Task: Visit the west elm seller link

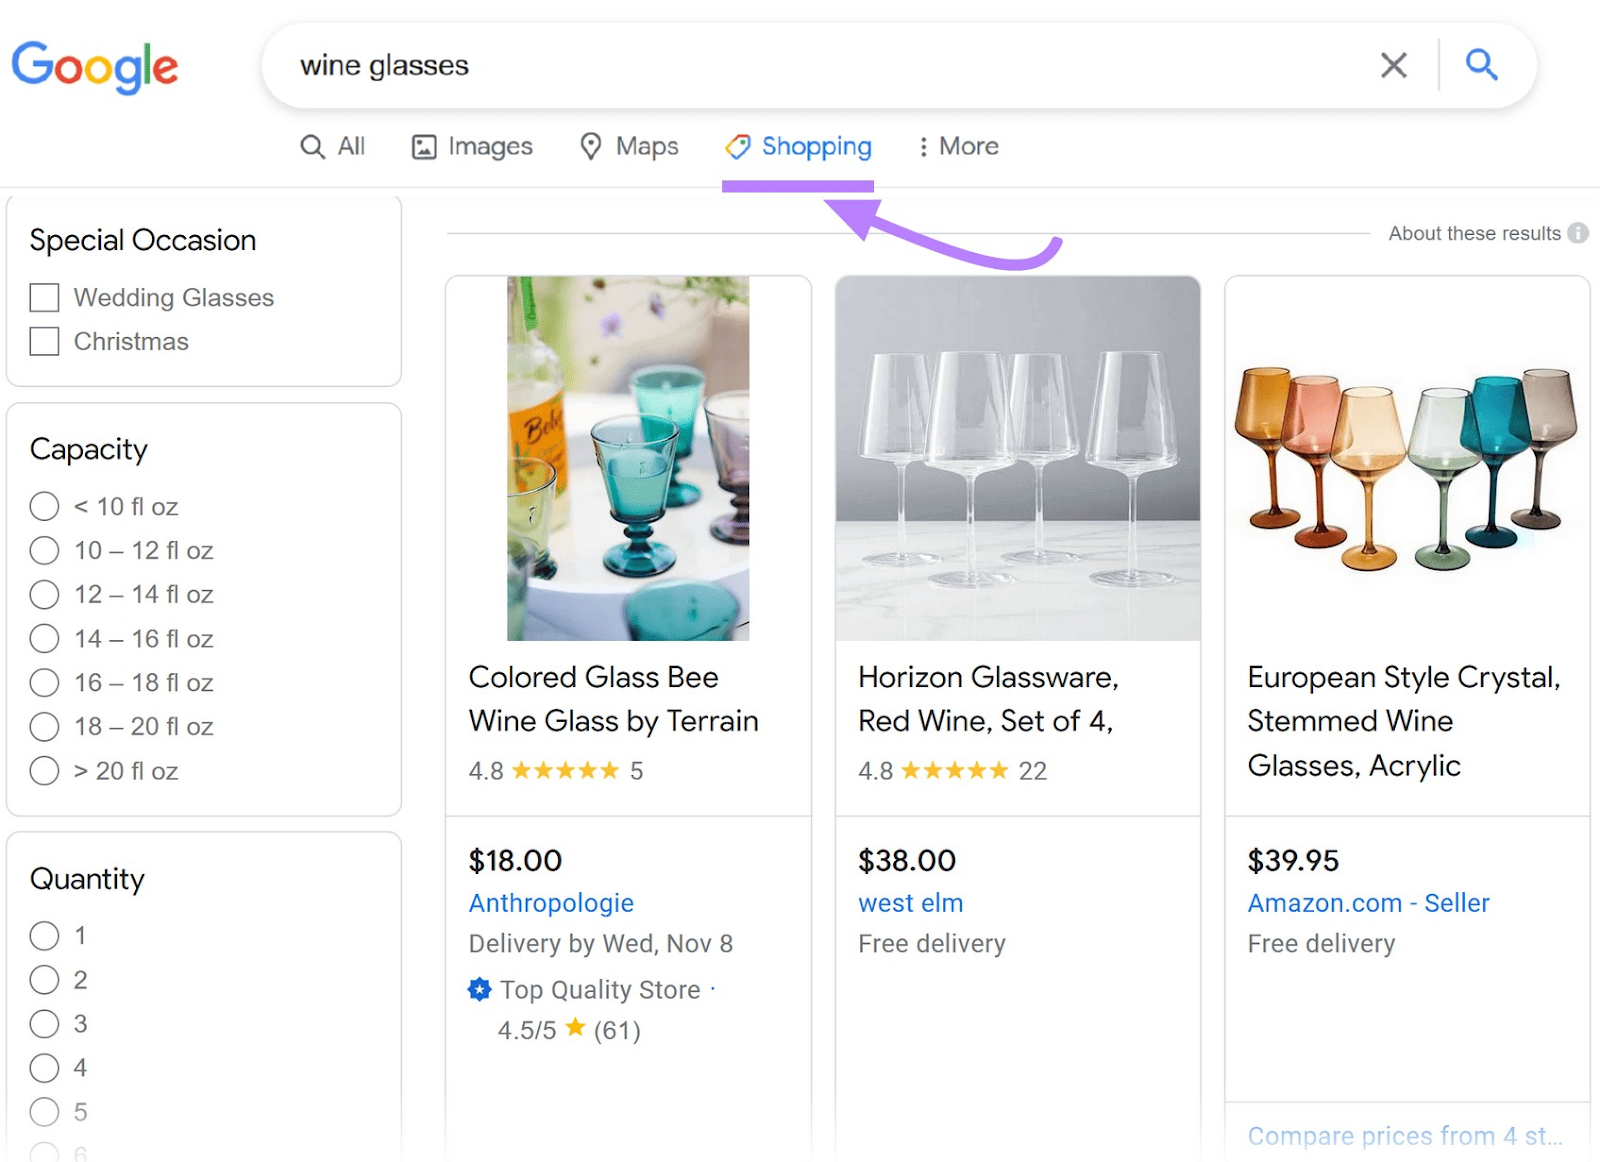Action: point(909,902)
